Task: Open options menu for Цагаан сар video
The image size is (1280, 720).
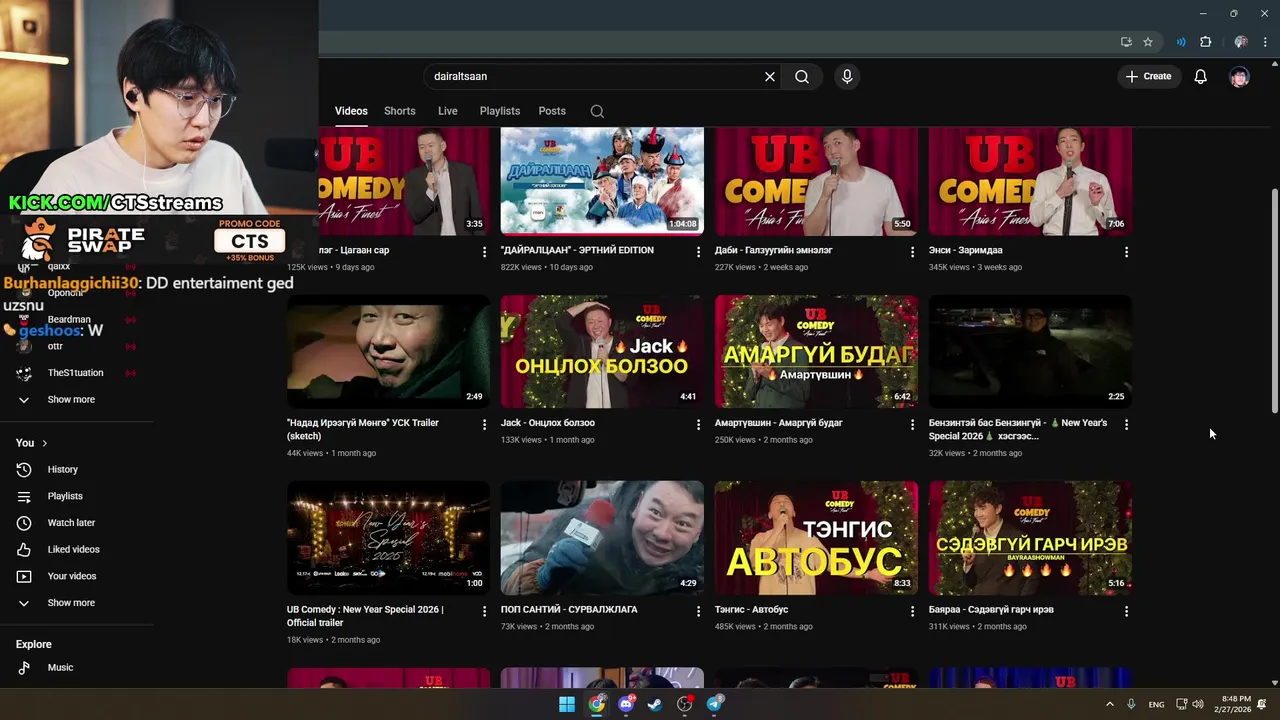Action: [x=485, y=252]
